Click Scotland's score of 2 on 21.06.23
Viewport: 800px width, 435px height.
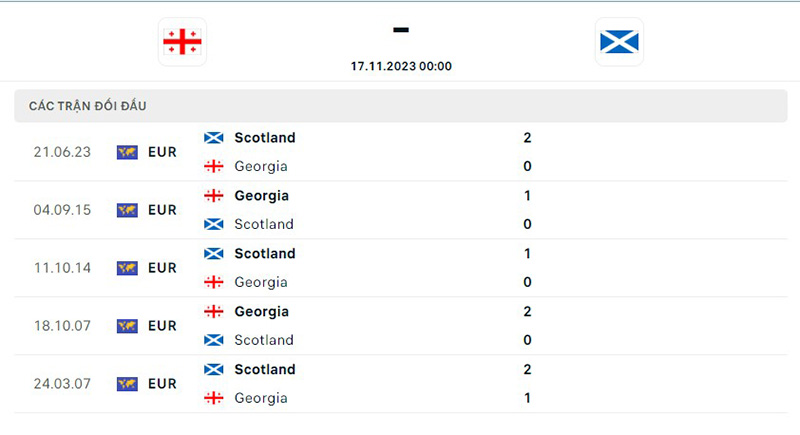[x=527, y=138]
